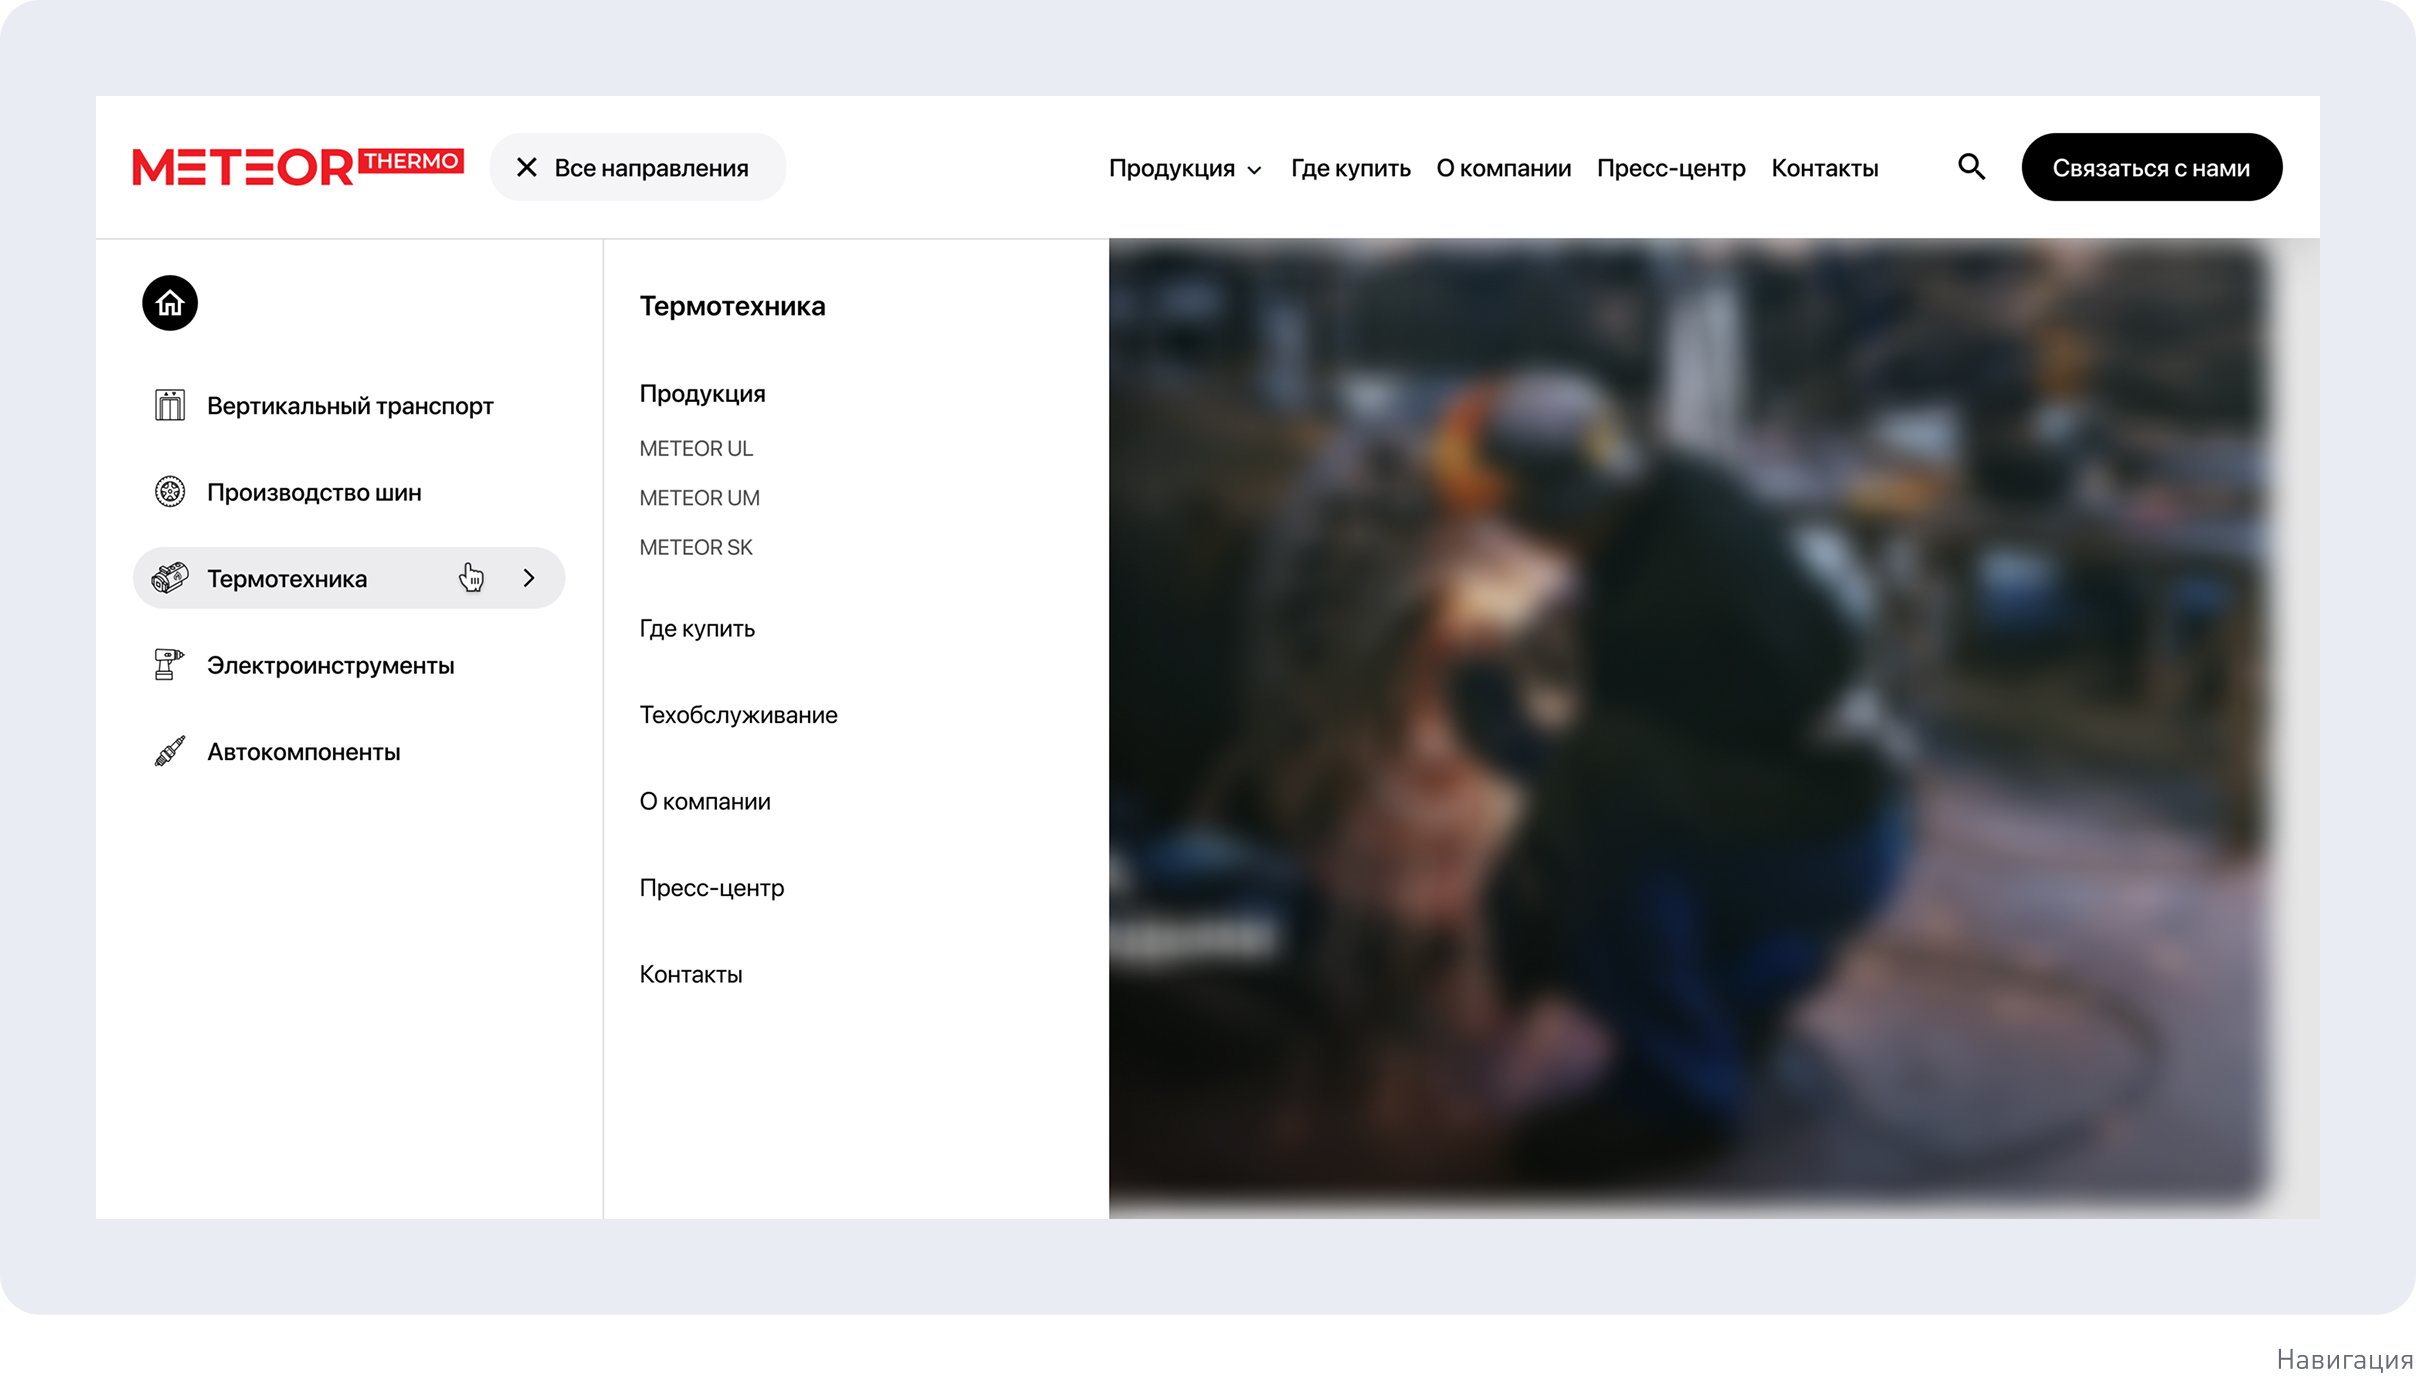The image size is (2416, 1379).
Task: Open Где купить in top navigation
Action: [1350, 168]
